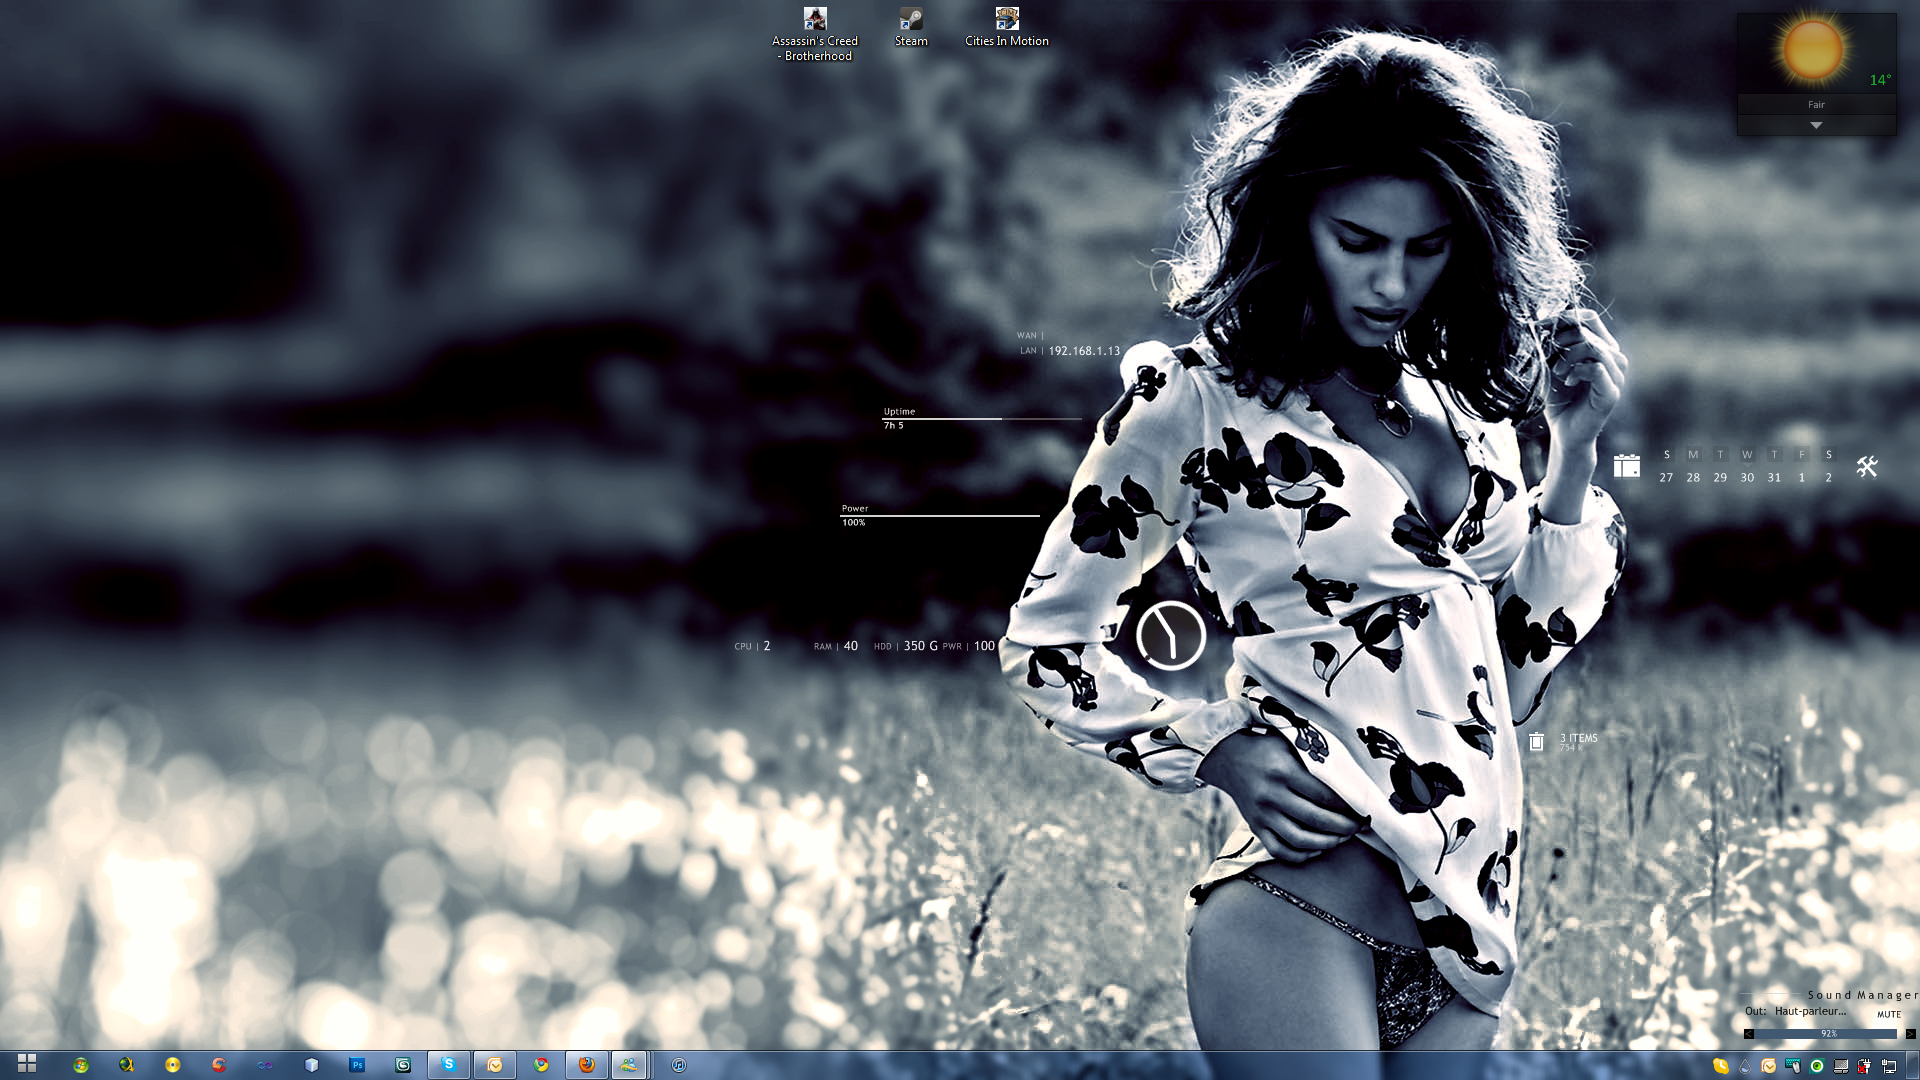Launch CCleaner from the taskbar

click(219, 1065)
